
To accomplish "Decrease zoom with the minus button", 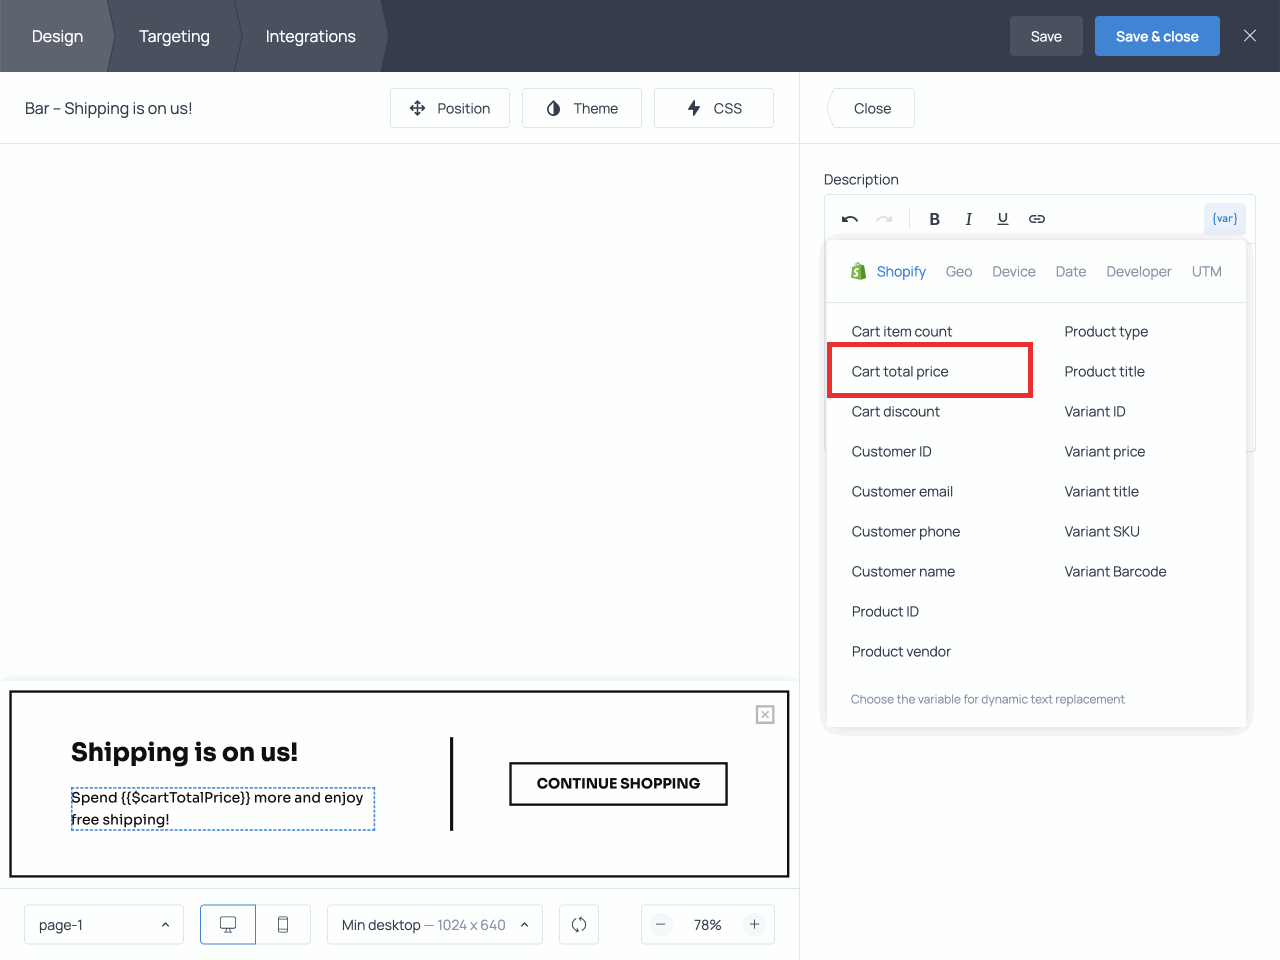I will 661,925.
